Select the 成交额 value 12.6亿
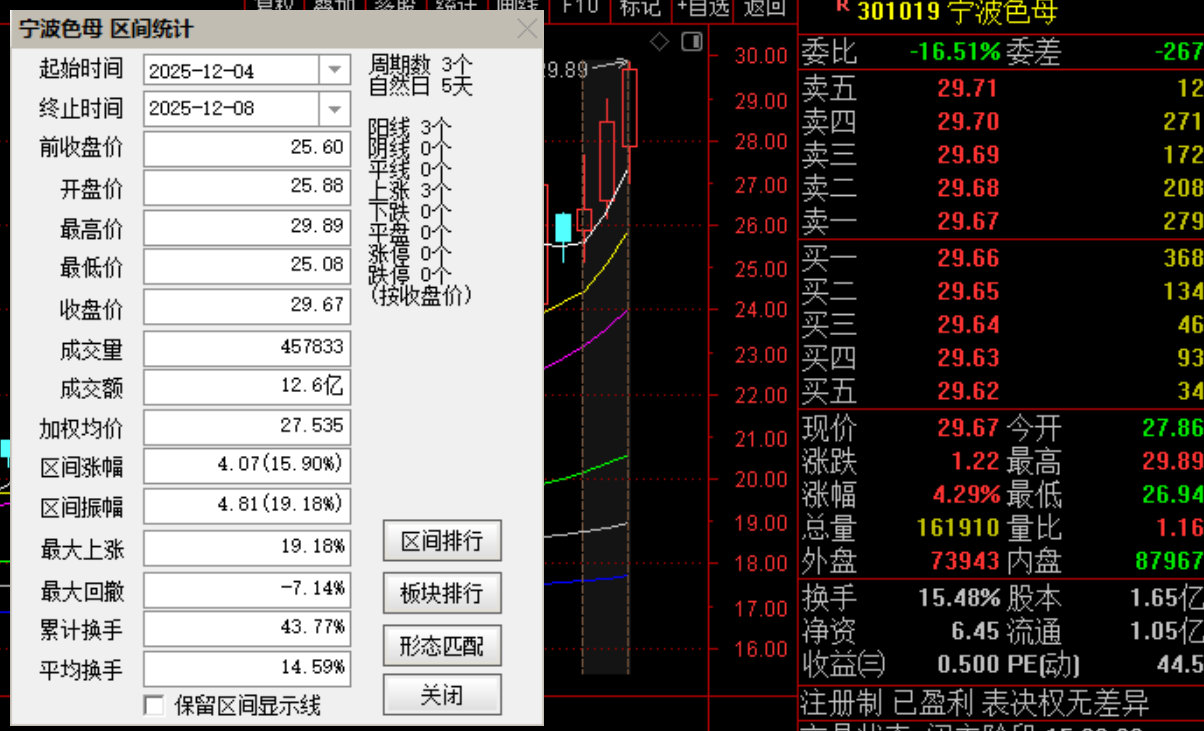The width and height of the screenshot is (1204, 731). 247,387
